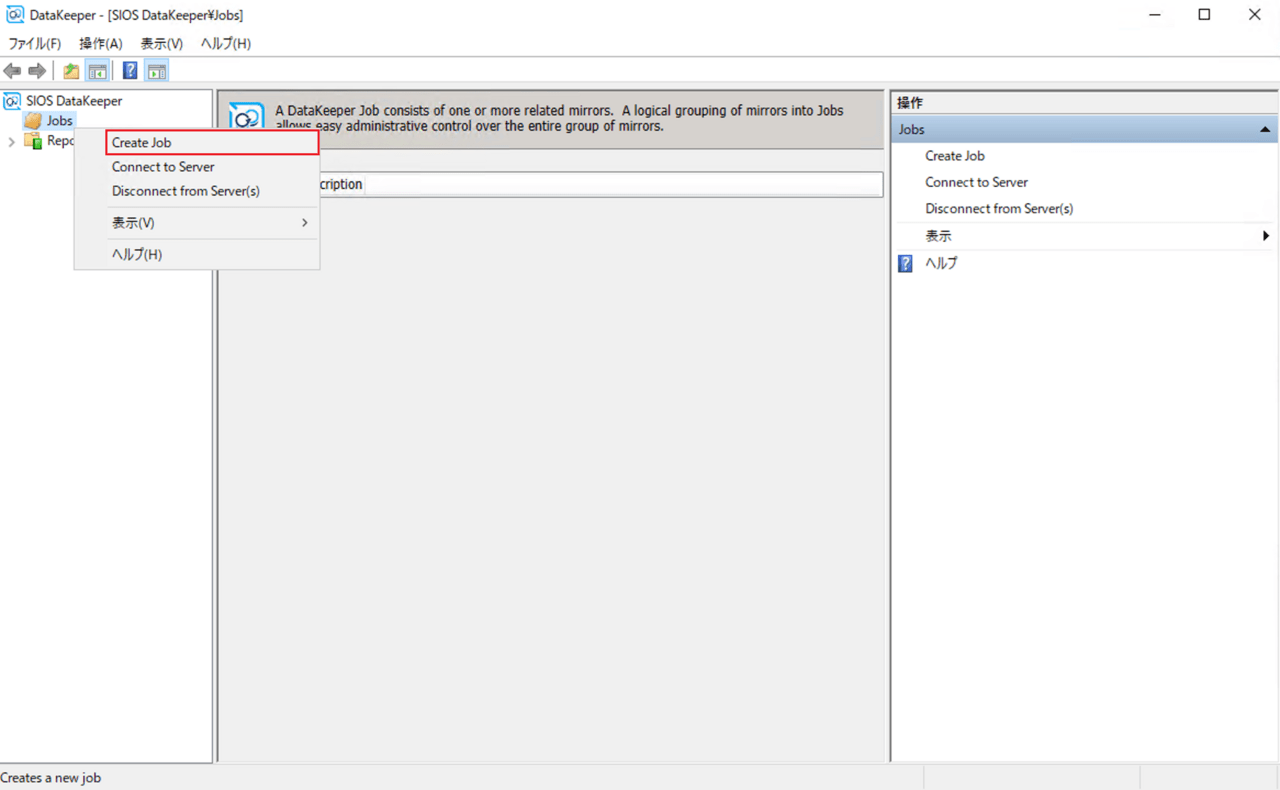Click the Up One Level folder icon
1280x790 pixels.
point(71,71)
